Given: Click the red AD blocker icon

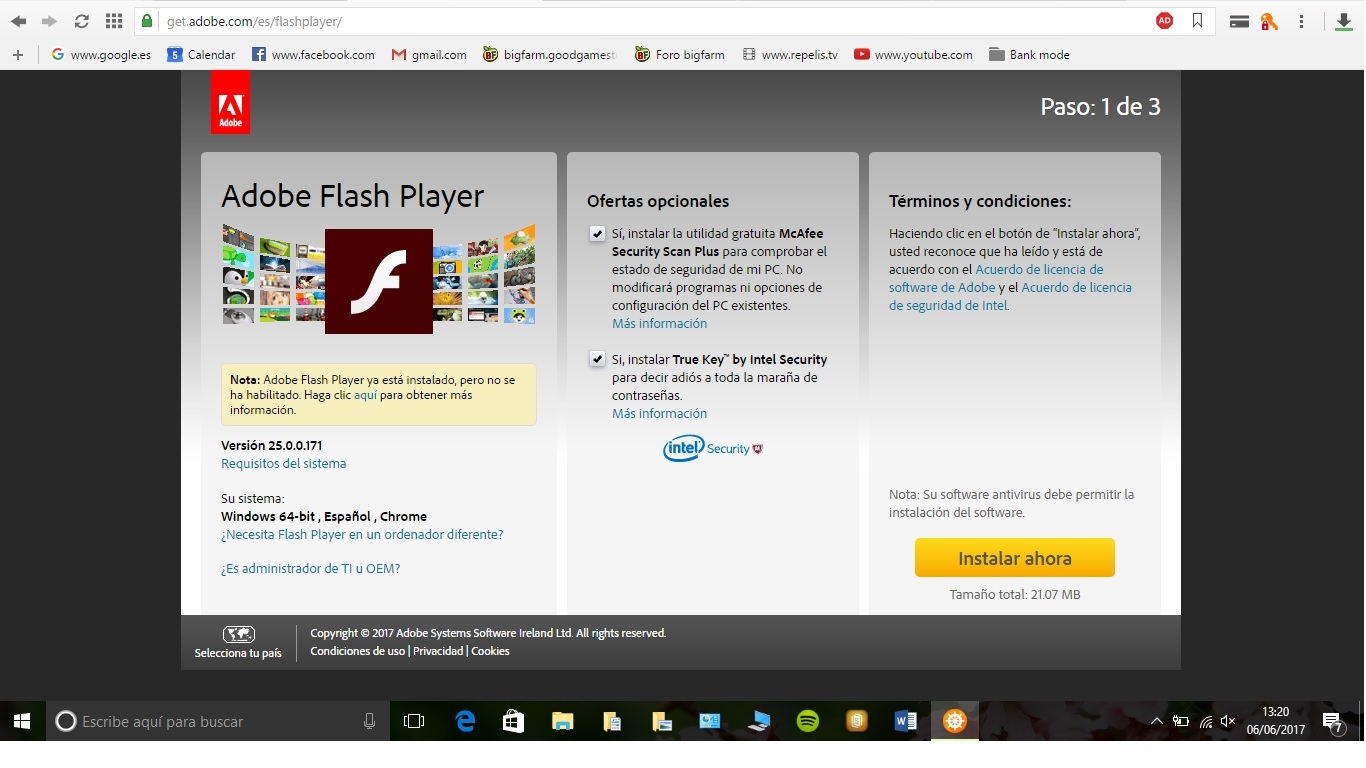Looking at the screenshot, I should pos(1164,21).
